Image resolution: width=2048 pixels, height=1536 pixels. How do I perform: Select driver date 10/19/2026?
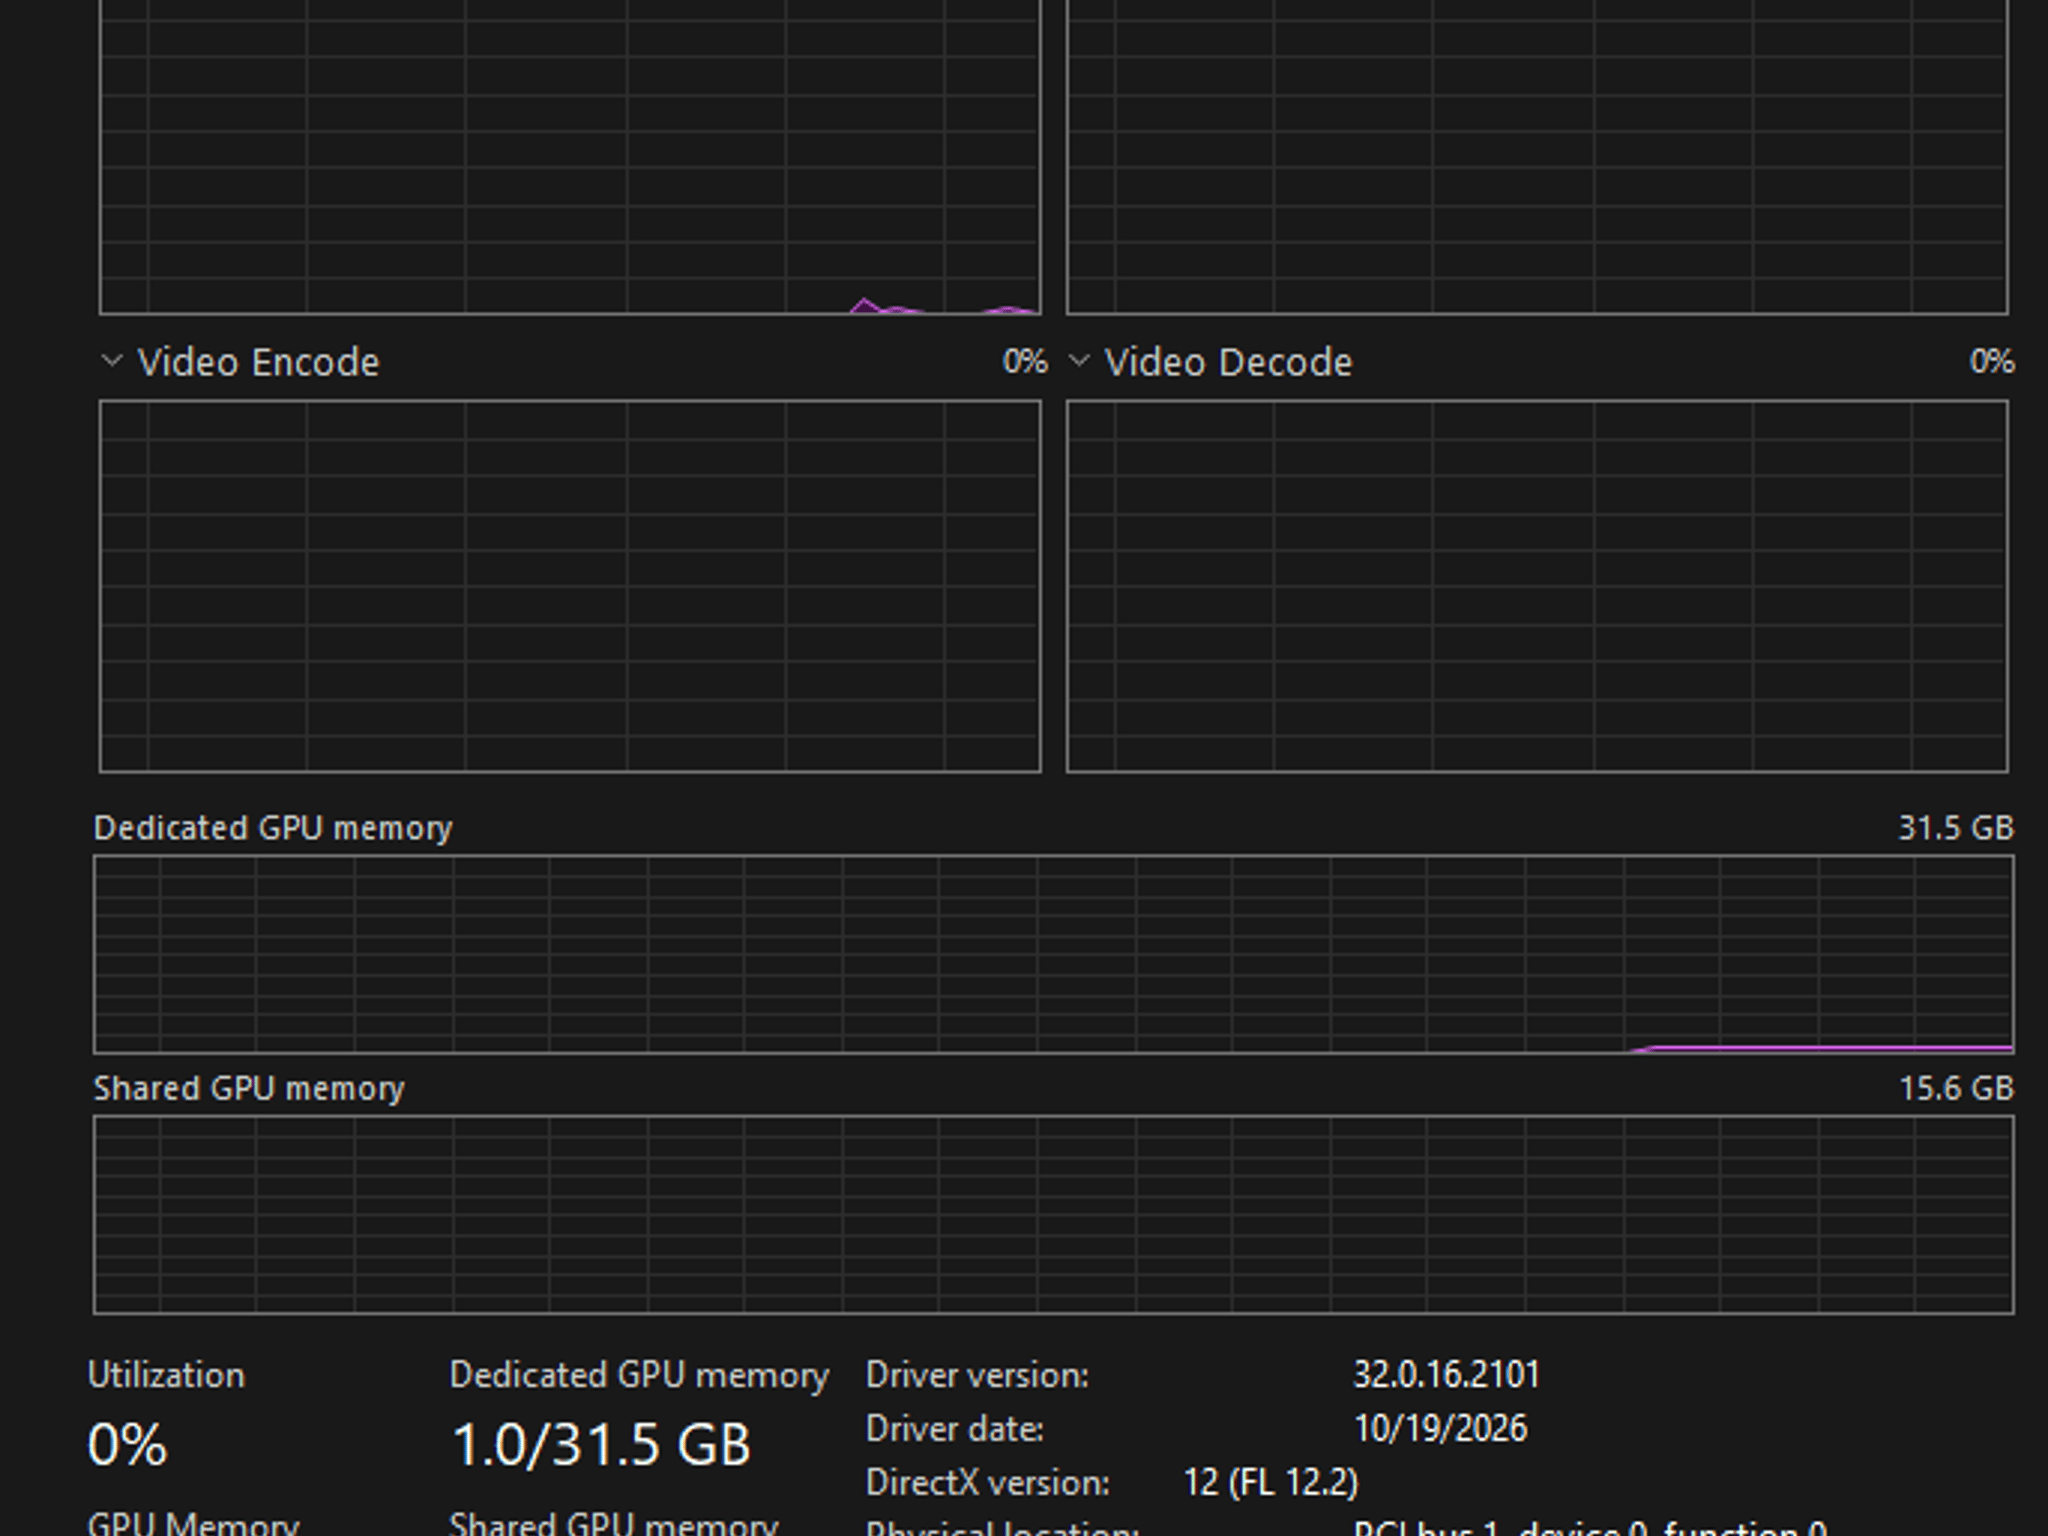click(x=1440, y=1429)
